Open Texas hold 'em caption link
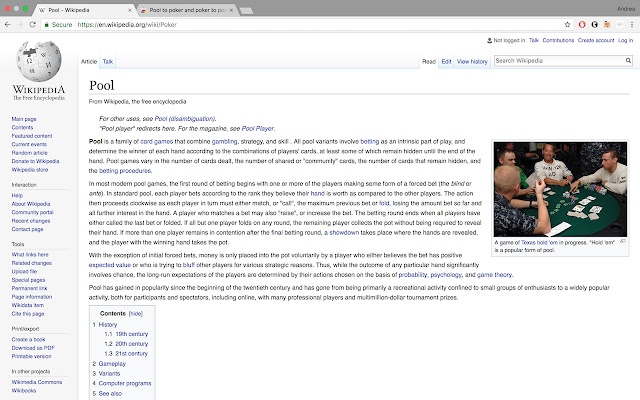Screen dimensions: 640x400 click(x=539, y=242)
